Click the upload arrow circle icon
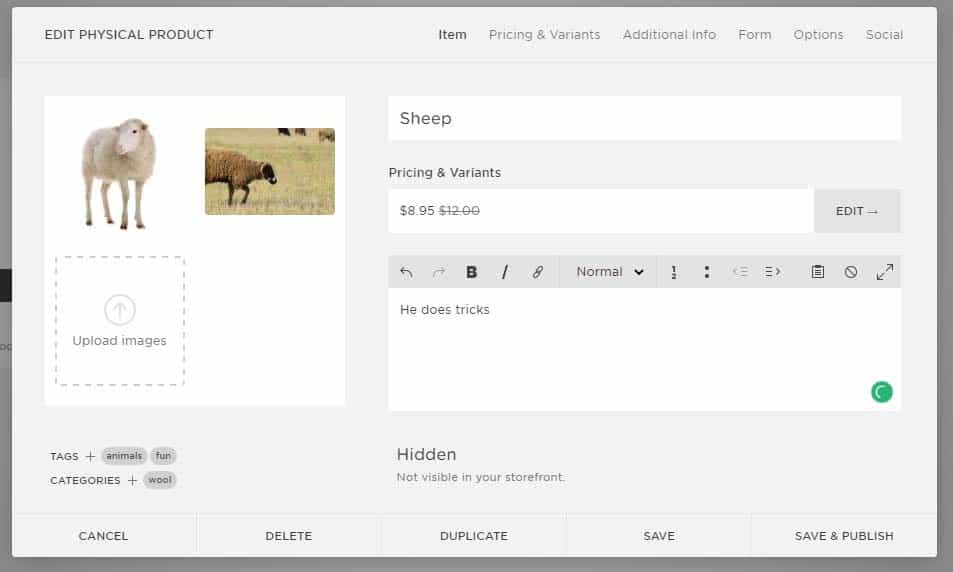 tap(120, 310)
